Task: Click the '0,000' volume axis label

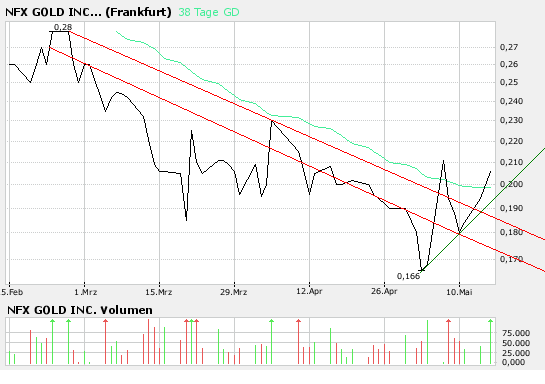Action: click(513, 362)
